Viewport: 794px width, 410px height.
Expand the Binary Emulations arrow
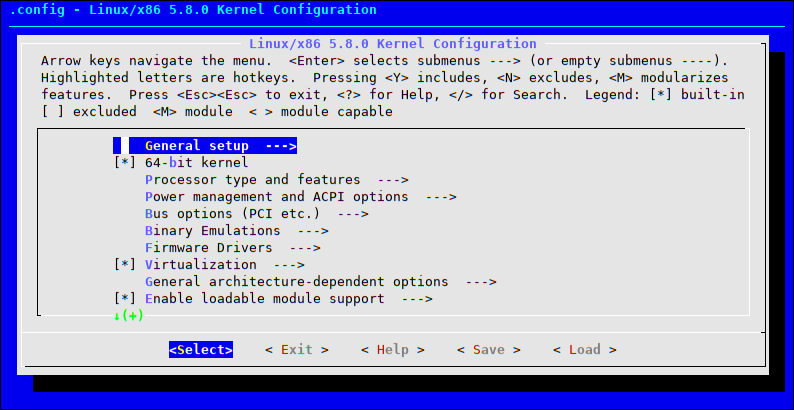click(x=313, y=231)
